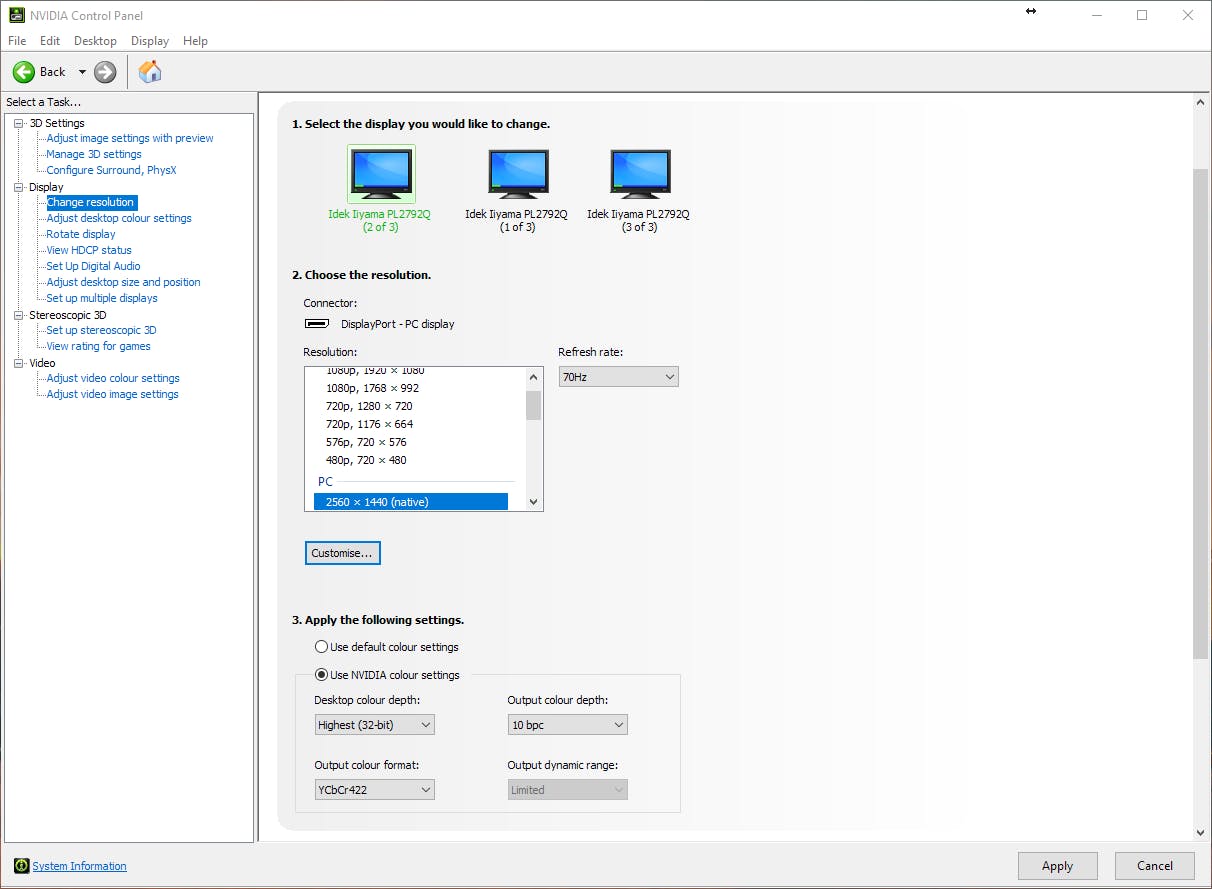Click the Cancel button

tap(1155, 866)
